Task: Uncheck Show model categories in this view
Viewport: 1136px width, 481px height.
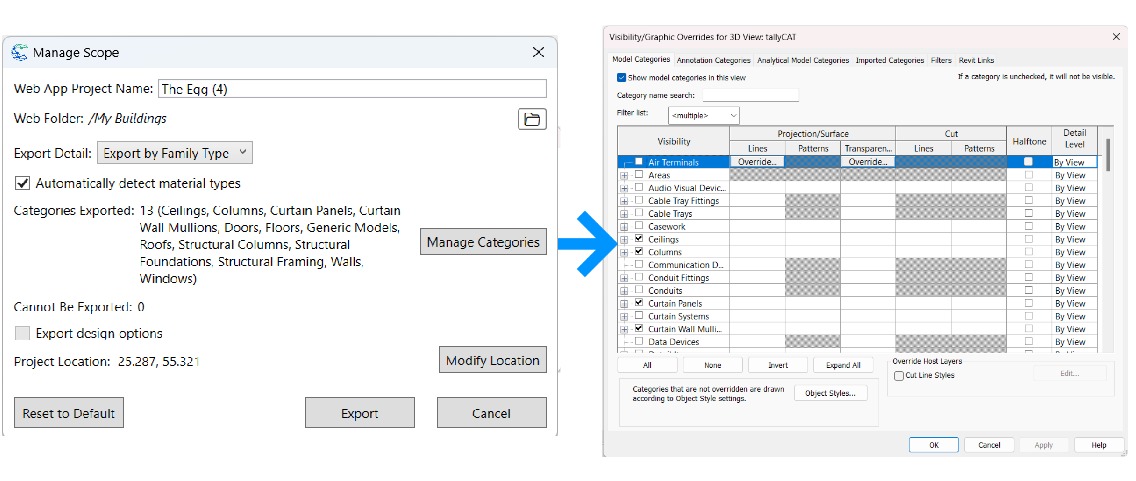Action: pyautogui.click(x=621, y=77)
